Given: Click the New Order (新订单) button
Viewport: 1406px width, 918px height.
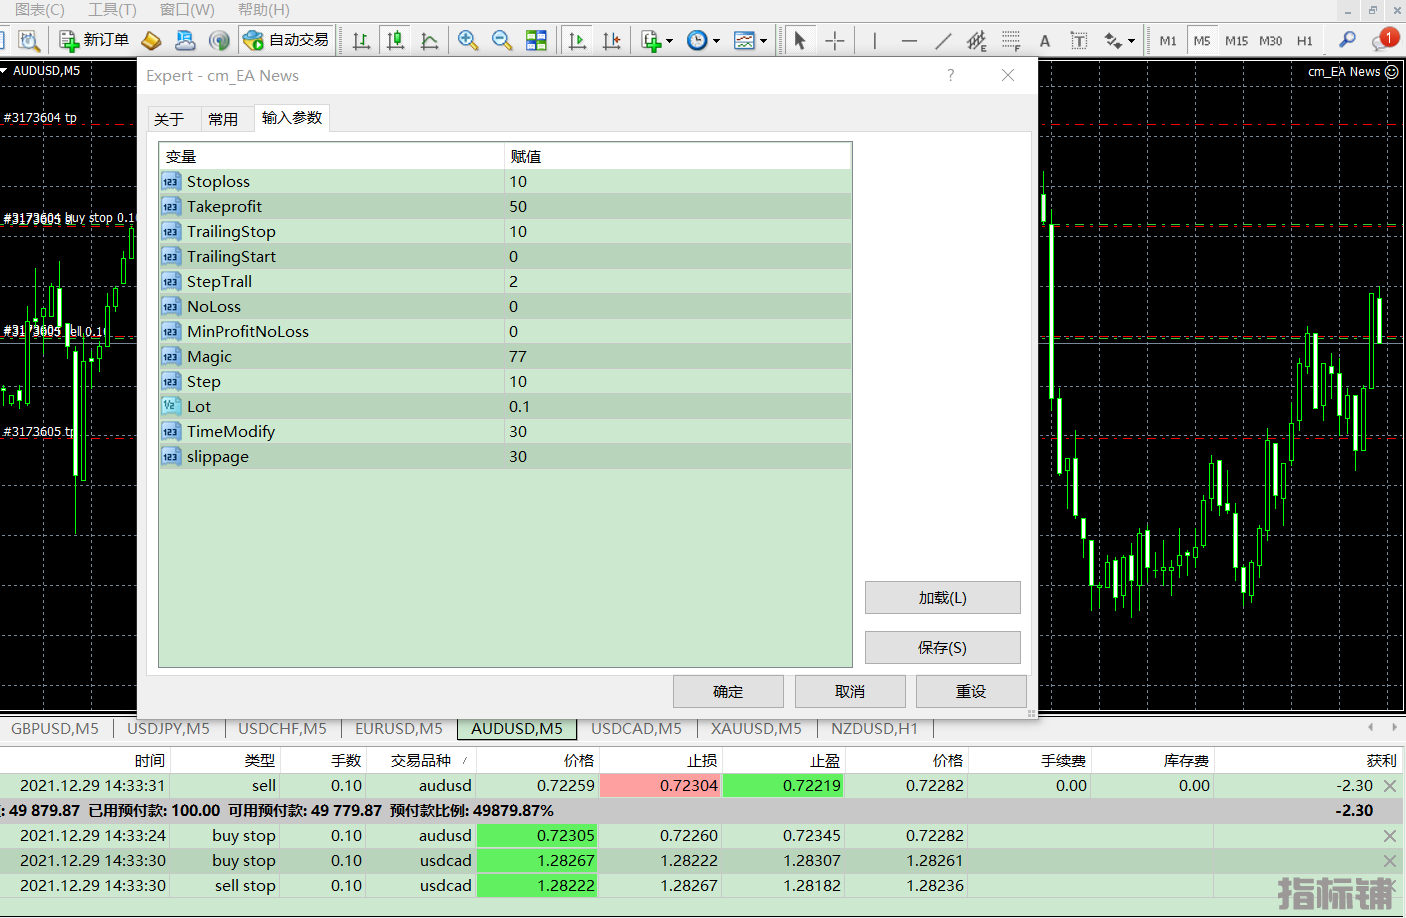Looking at the screenshot, I should (x=95, y=40).
